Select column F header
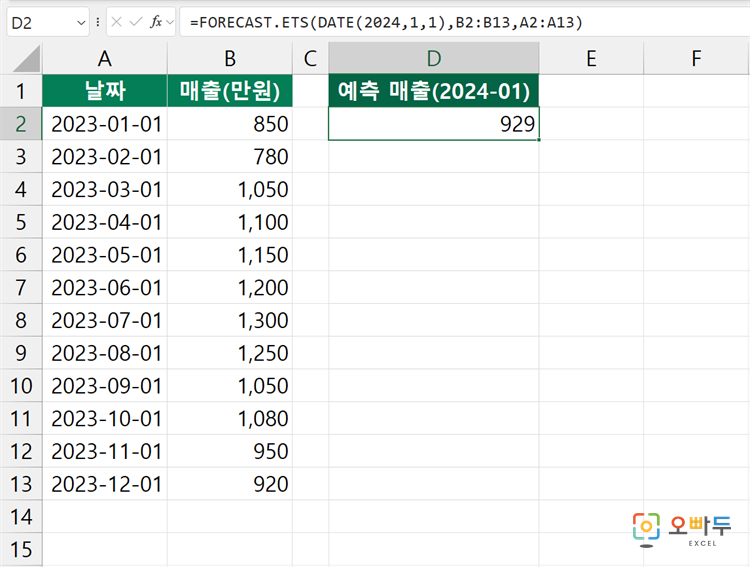Viewport: 750px width, 567px height. [x=696, y=58]
